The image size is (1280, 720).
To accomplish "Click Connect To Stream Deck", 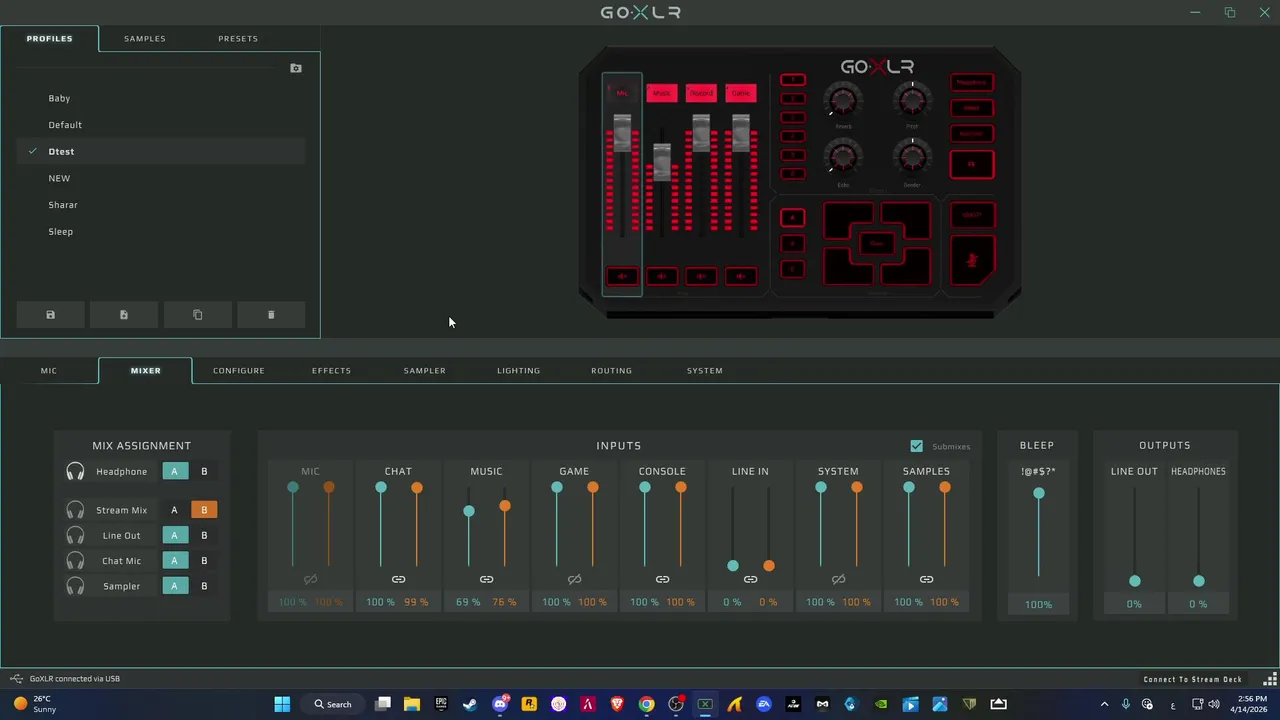I will (1193, 679).
